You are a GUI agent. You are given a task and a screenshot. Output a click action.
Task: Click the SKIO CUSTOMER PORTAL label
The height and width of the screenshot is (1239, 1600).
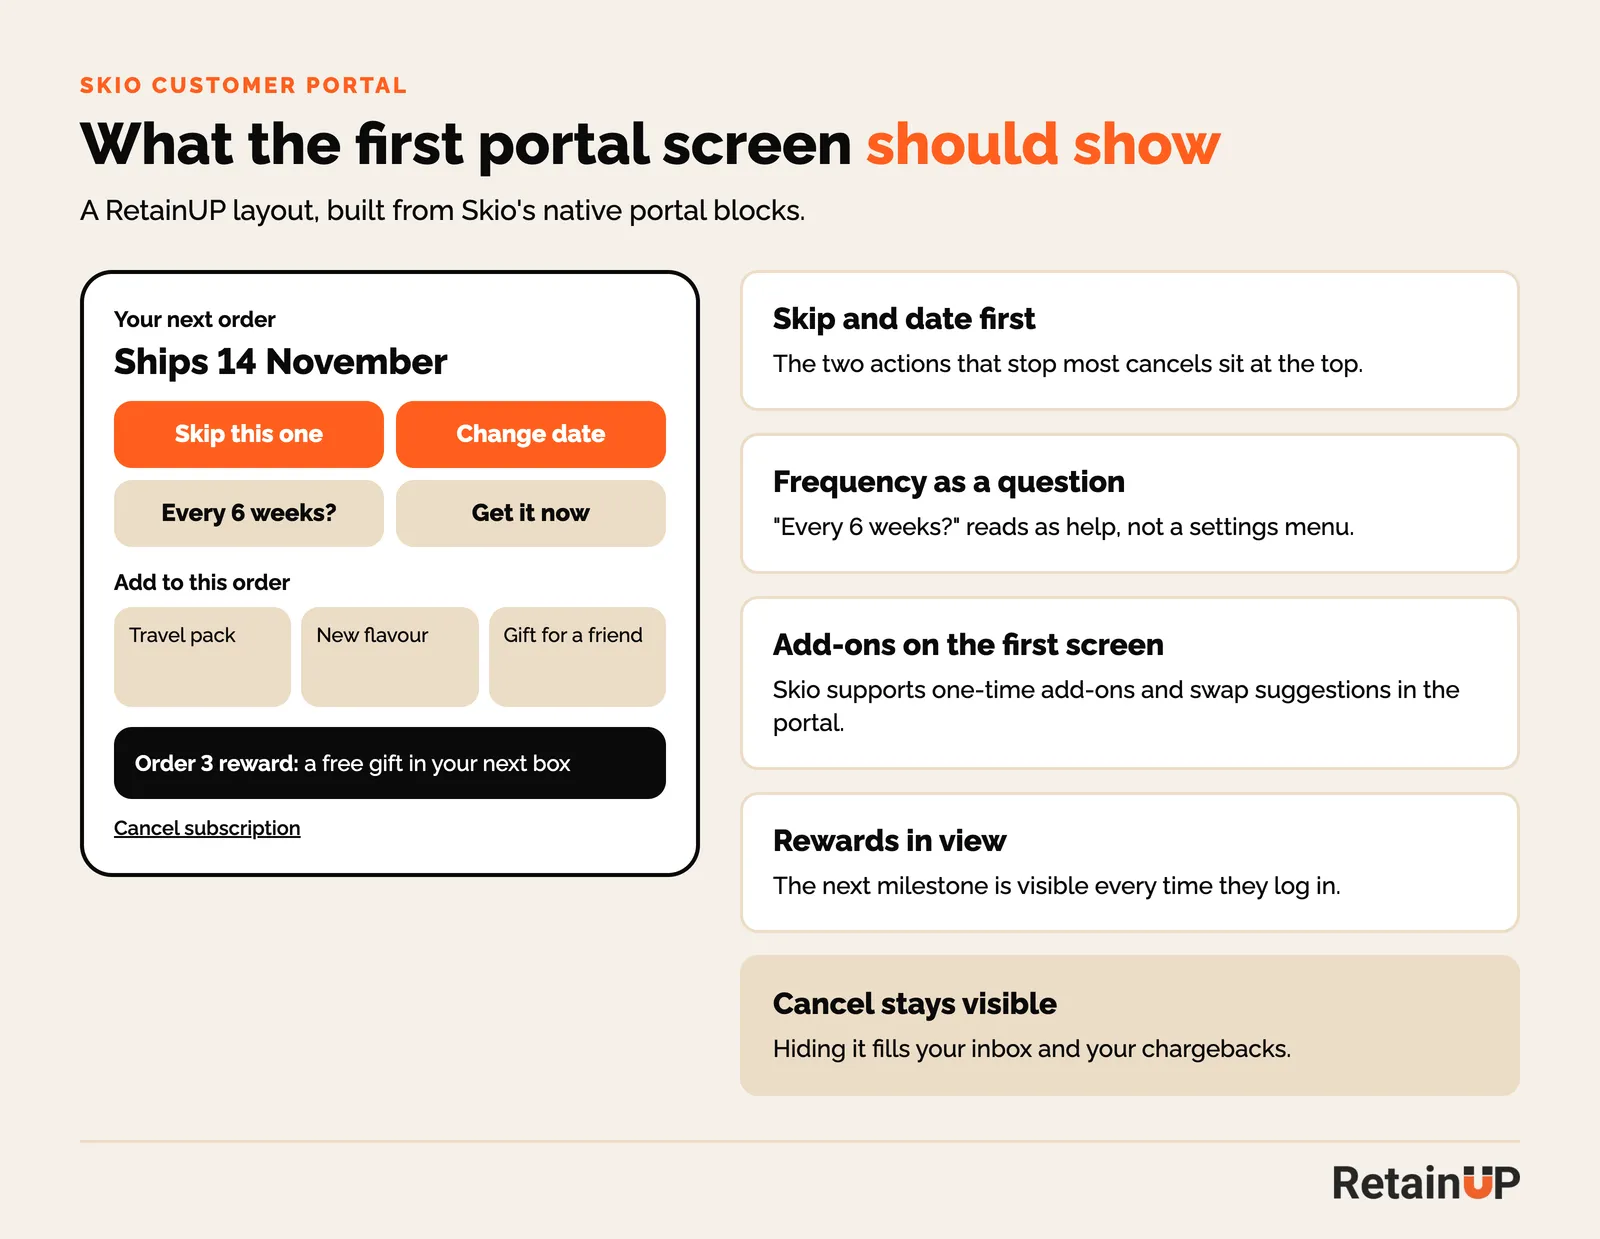coord(243,85)
